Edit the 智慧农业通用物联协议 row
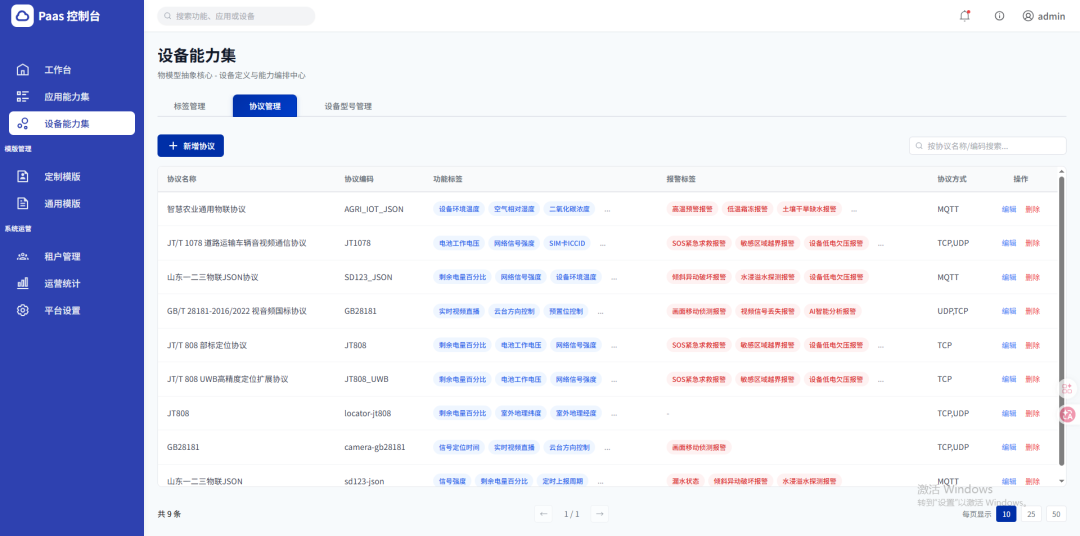1080x536 pixels. [1008, 209]
